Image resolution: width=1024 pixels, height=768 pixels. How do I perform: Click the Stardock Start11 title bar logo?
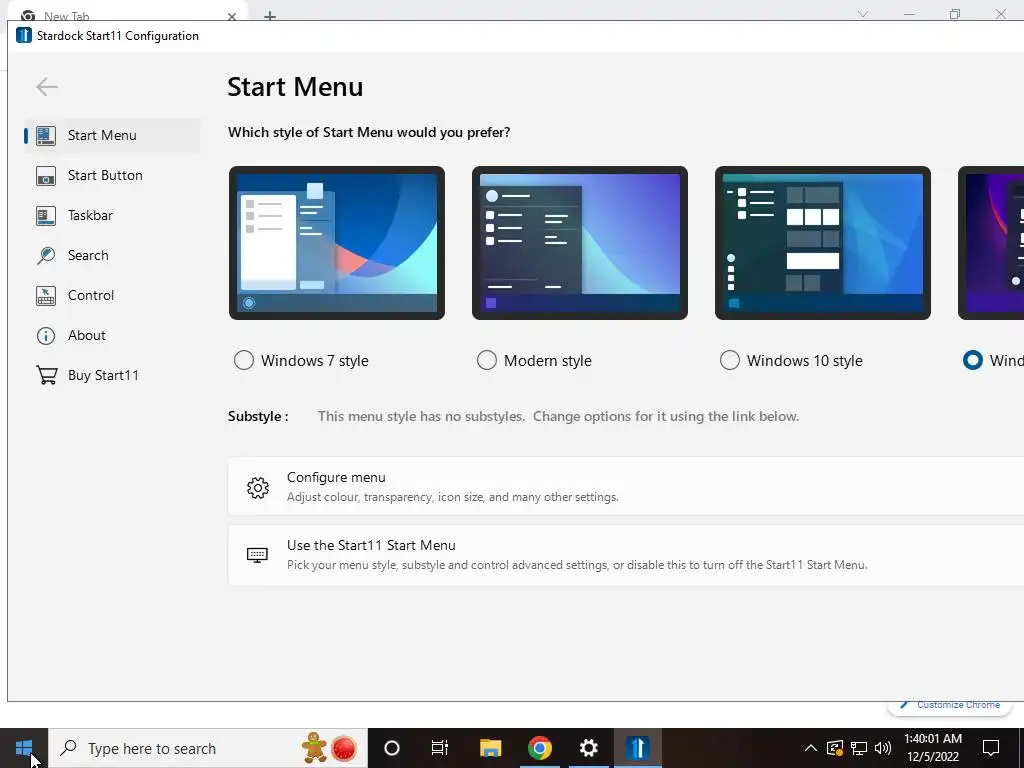pyautogui.click(x=24, y=35)
